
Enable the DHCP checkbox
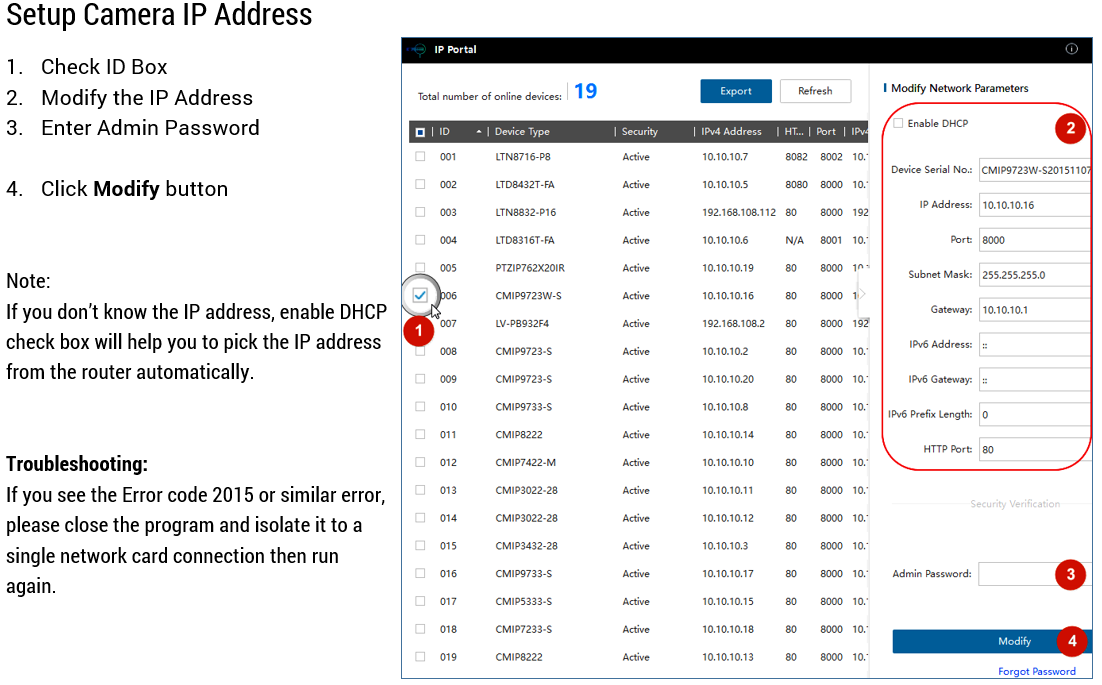pyautogui.click(x=898, y=124)
